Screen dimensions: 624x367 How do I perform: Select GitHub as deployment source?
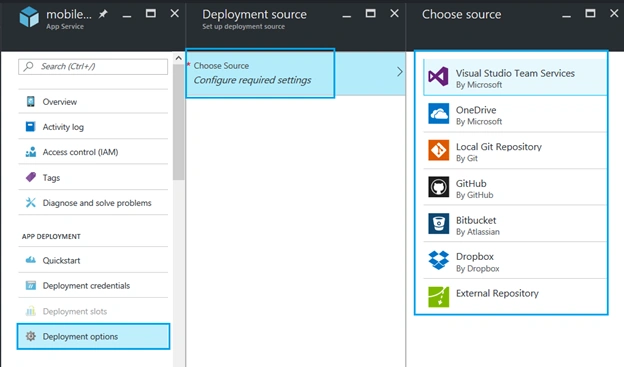pos(515,187)
